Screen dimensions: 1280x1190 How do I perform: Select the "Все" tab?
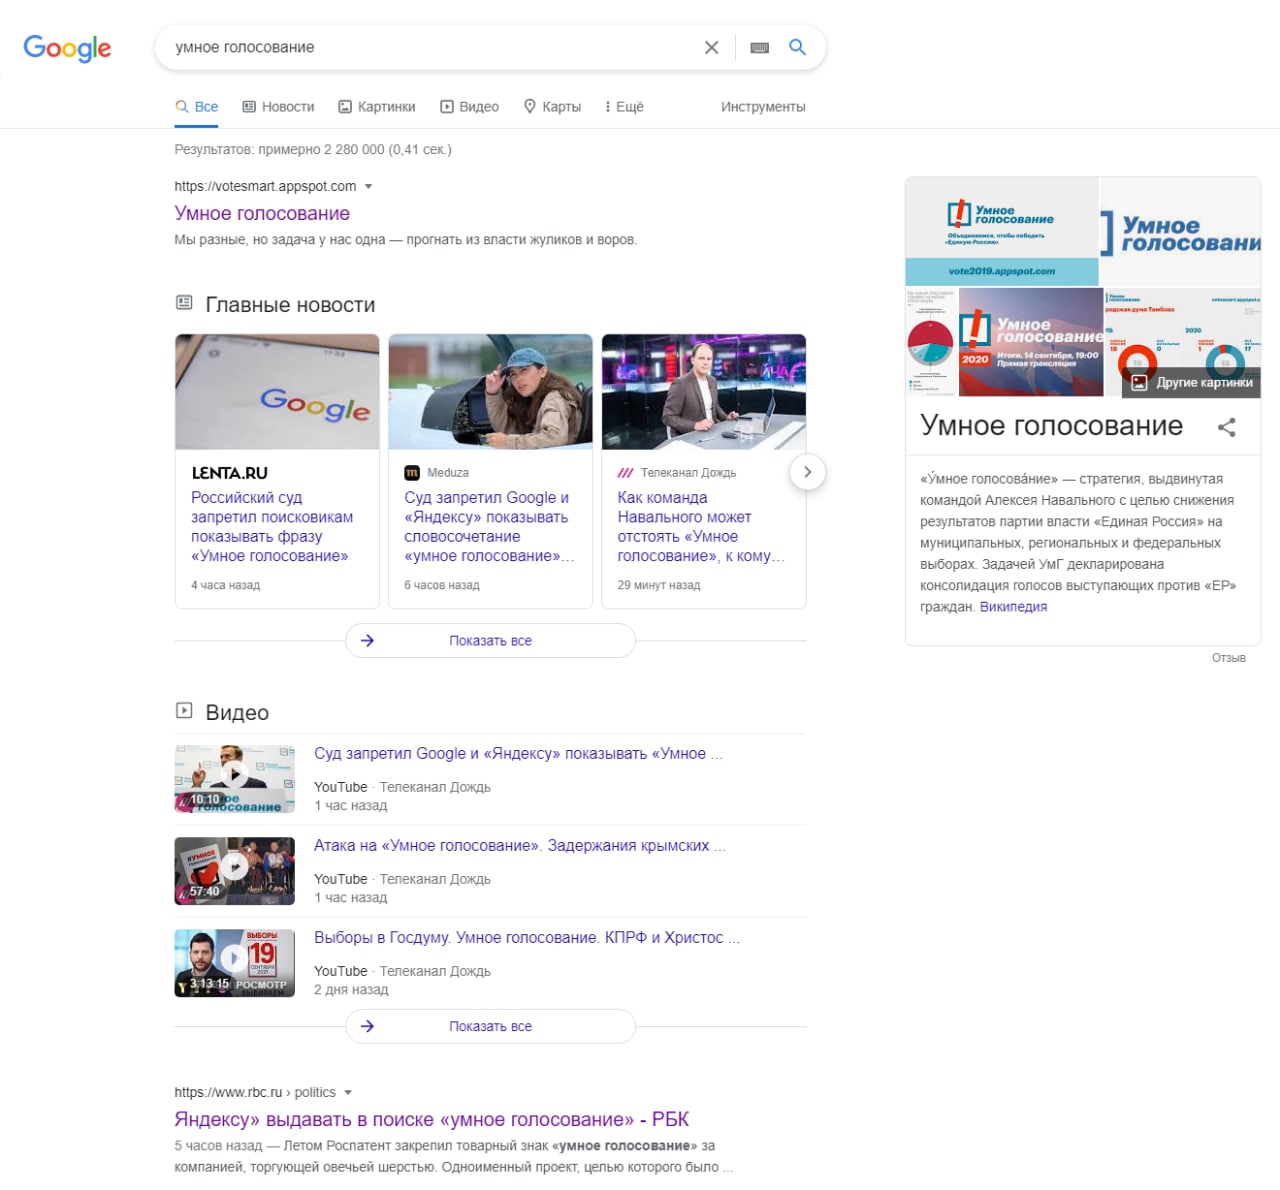(x=196, y=107)
